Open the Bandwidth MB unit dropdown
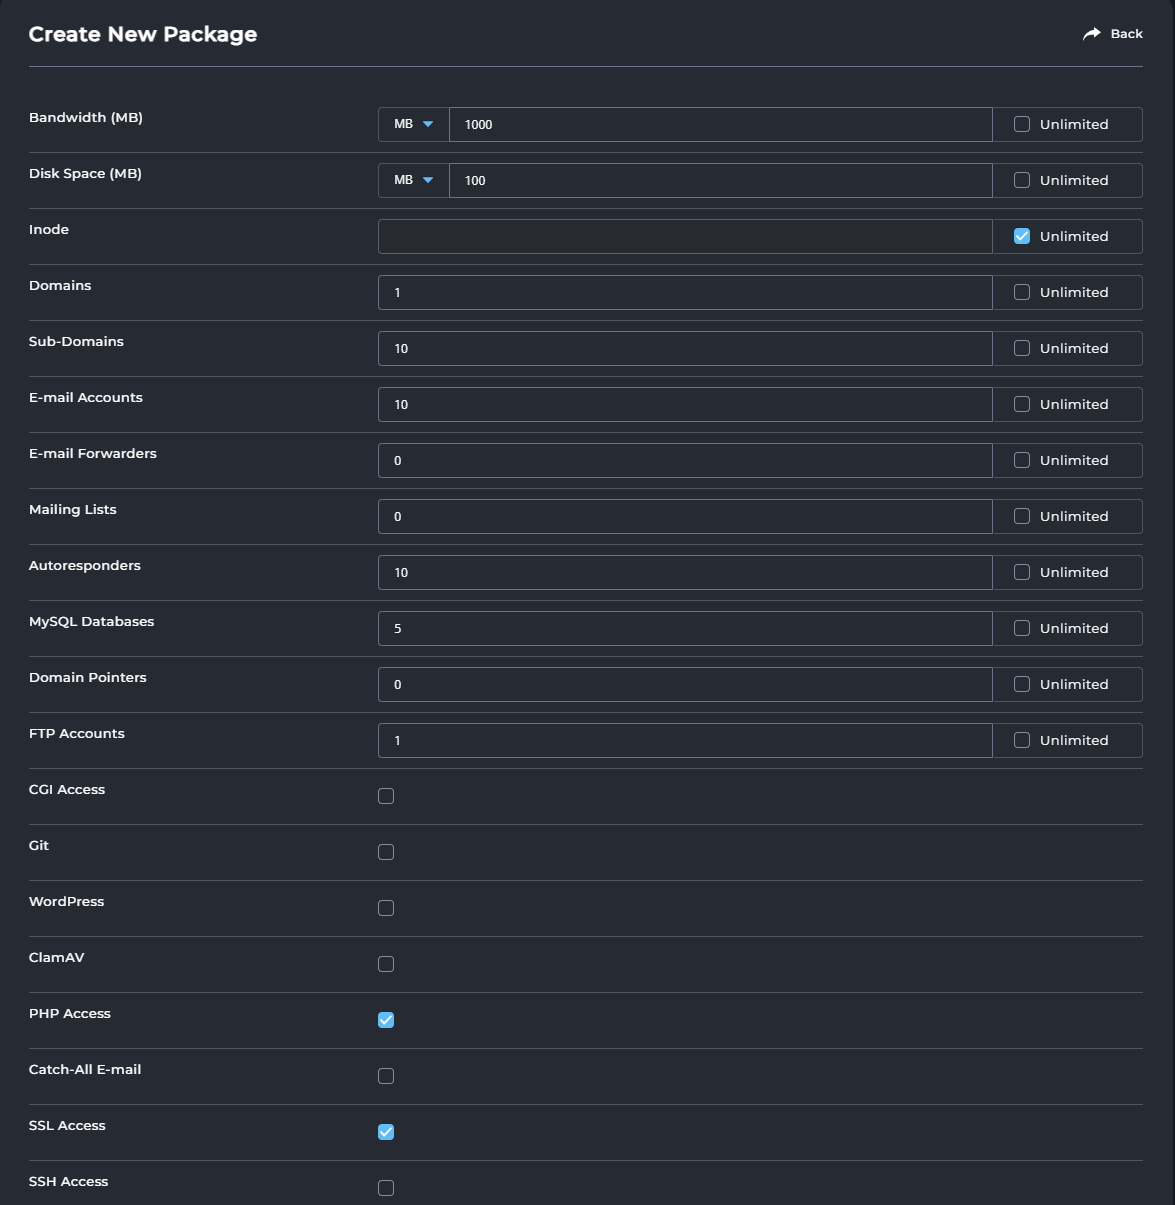Viewport: 1175px width, 1205px height. coord(414,124)
